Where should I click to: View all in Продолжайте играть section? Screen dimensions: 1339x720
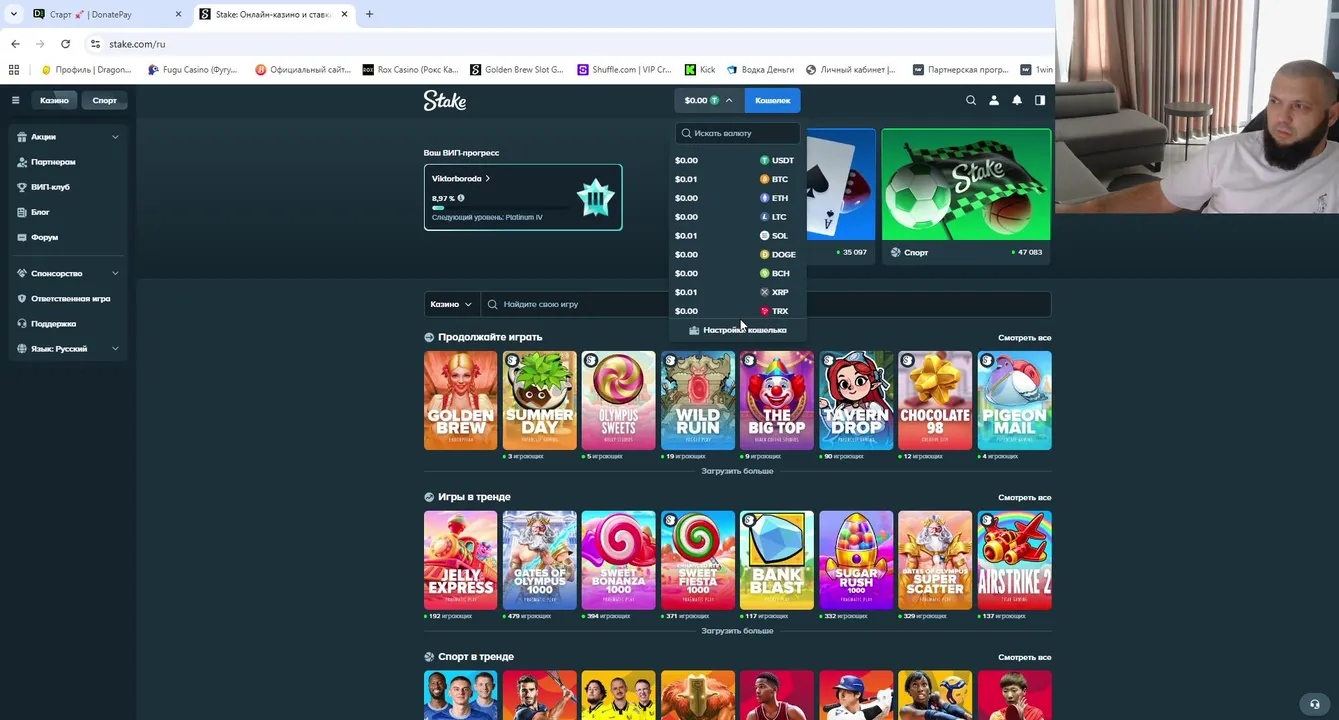coord(1024,338)
